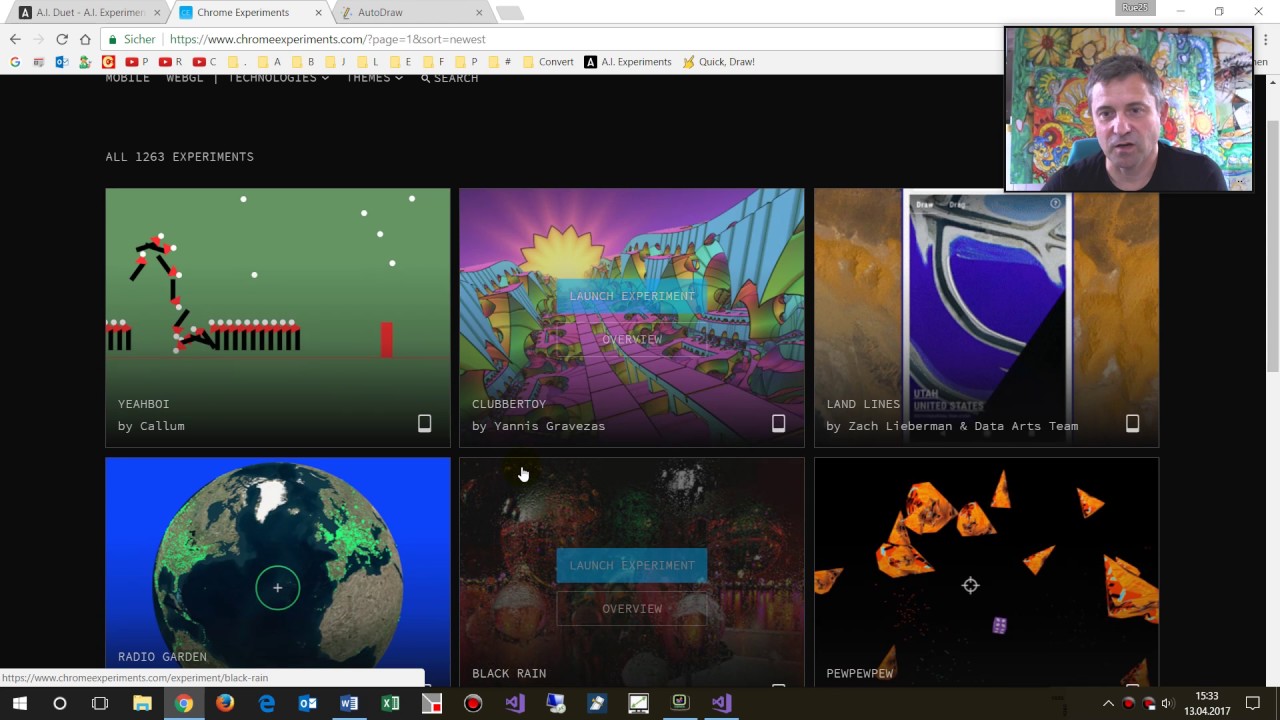Image resolution: width=1280 pixels, height=720 pixels.
Task: Go back to the previous page
Action: 15,39
